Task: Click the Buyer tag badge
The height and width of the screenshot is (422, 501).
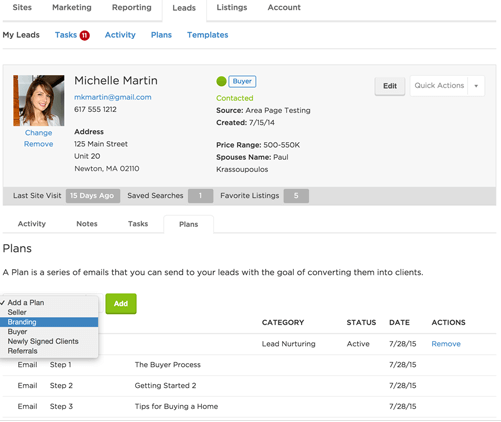Action: 242,81
